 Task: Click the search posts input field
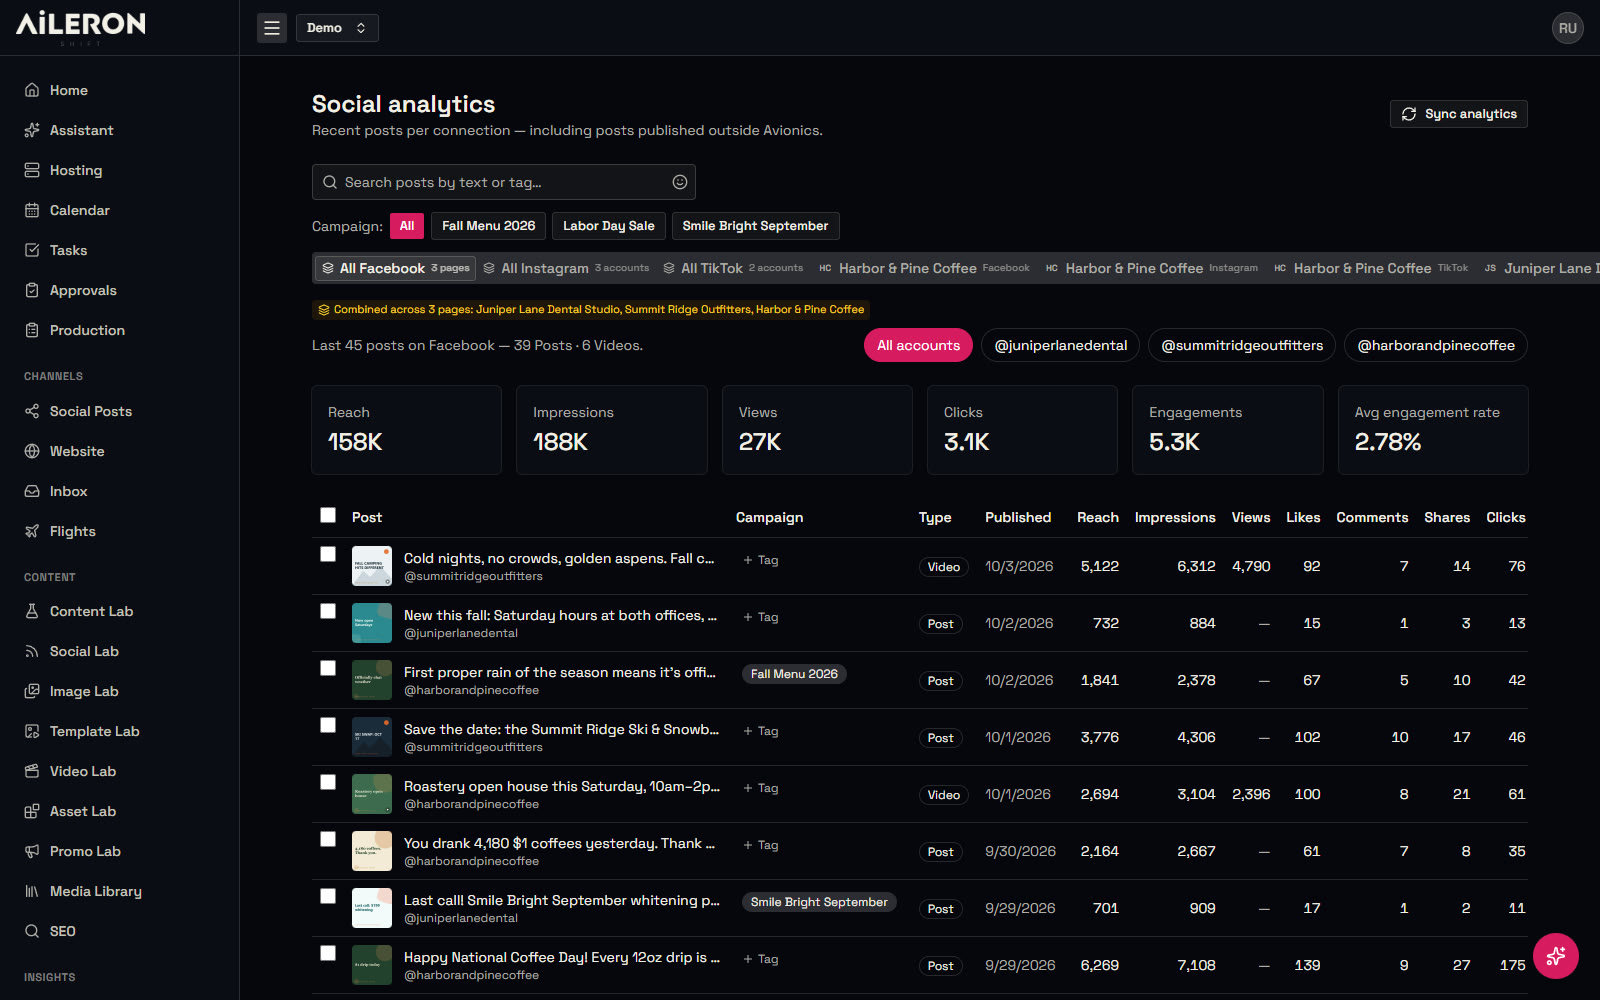tap(503, 182)
